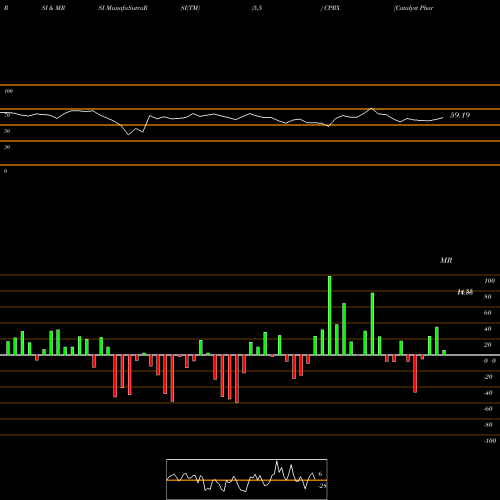Click the 'SI(TM)' header label

pos(190,8)
